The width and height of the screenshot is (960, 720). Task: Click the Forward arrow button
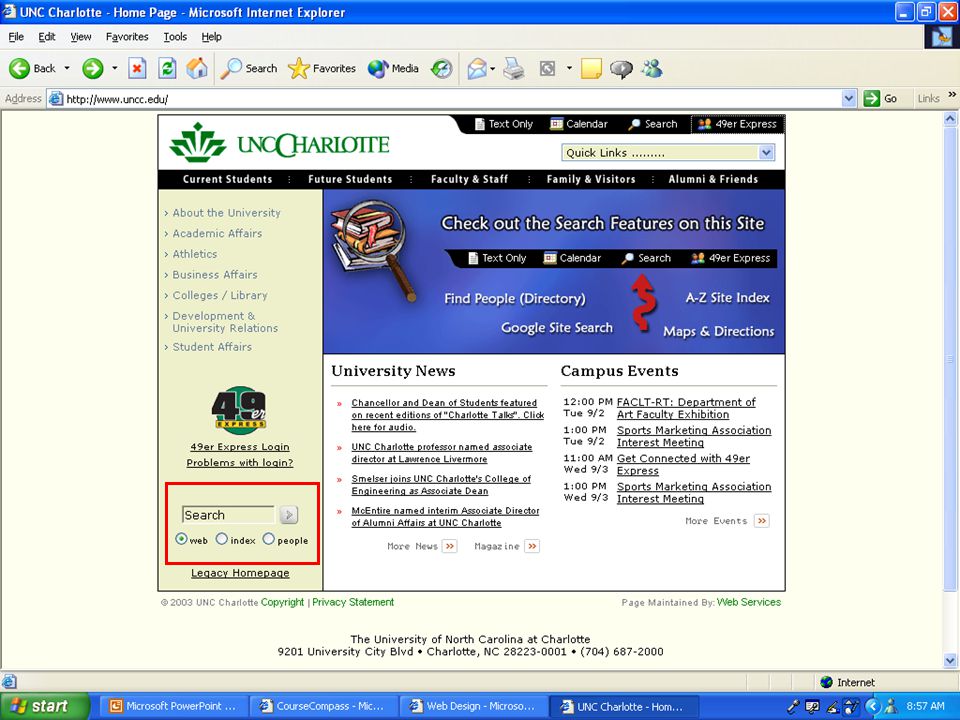(92, 68)
